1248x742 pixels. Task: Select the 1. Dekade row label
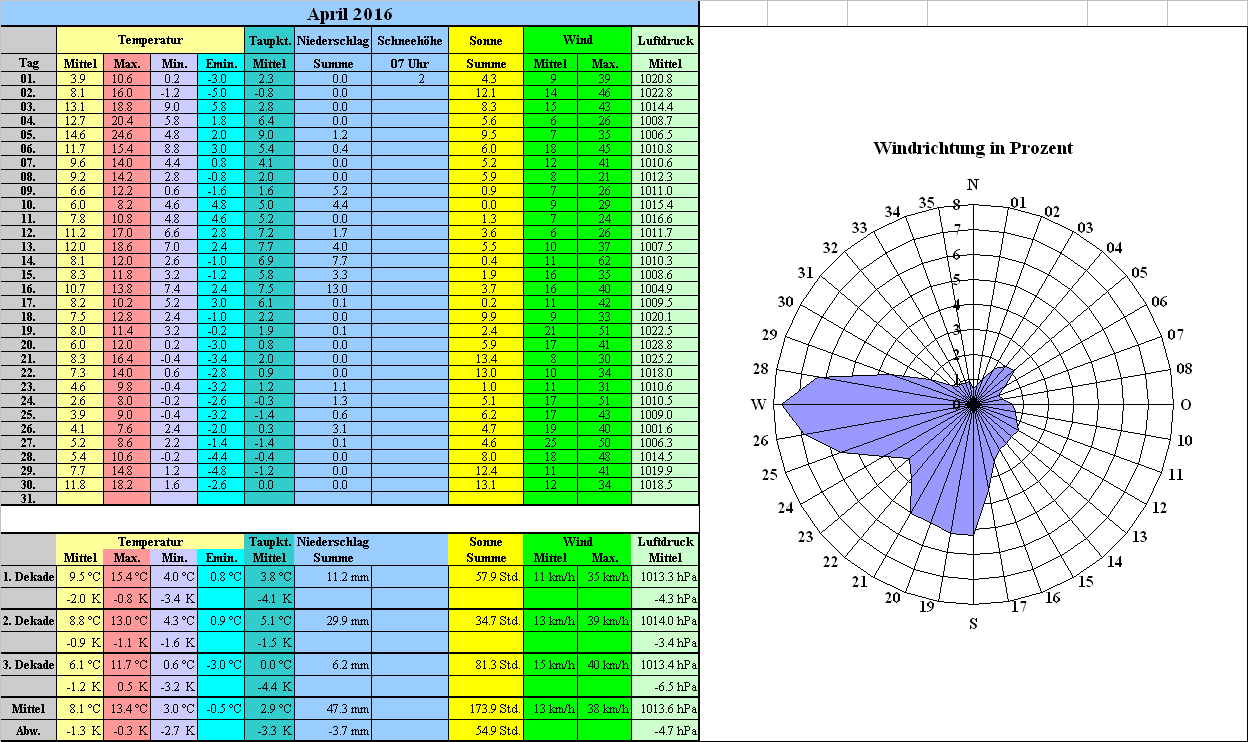(x=29, y=576)
